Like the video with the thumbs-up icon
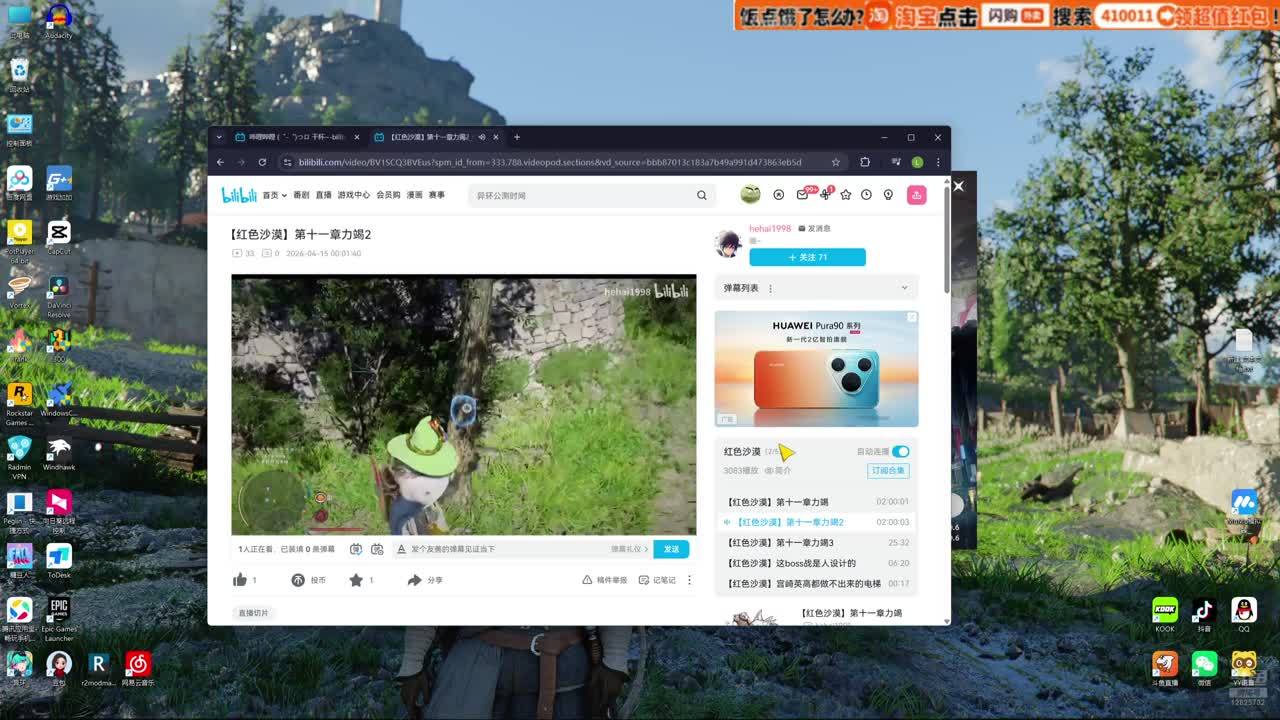The width and height of the screenshot is (1280, 720). tap(240, 580)
